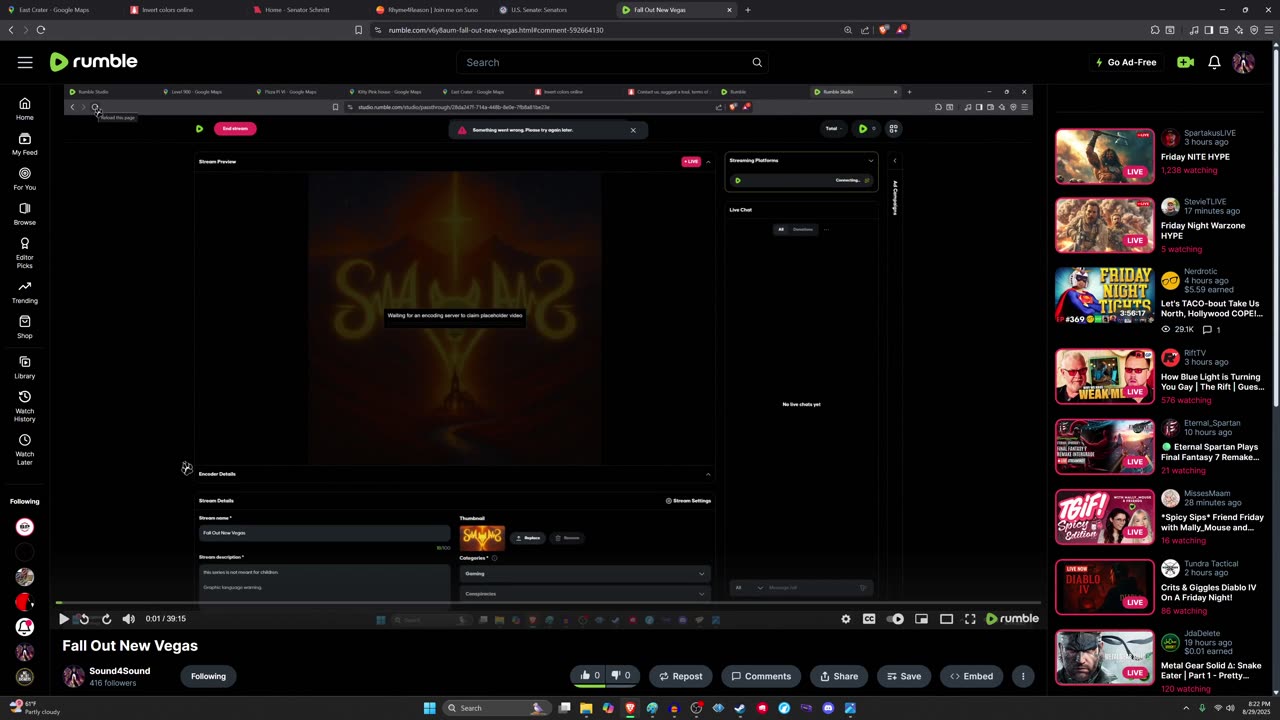The width and height of the screenshot is (1280, 720).
Task: Play the Fall Out New Vegas video
Action: [x=64, y=619]
